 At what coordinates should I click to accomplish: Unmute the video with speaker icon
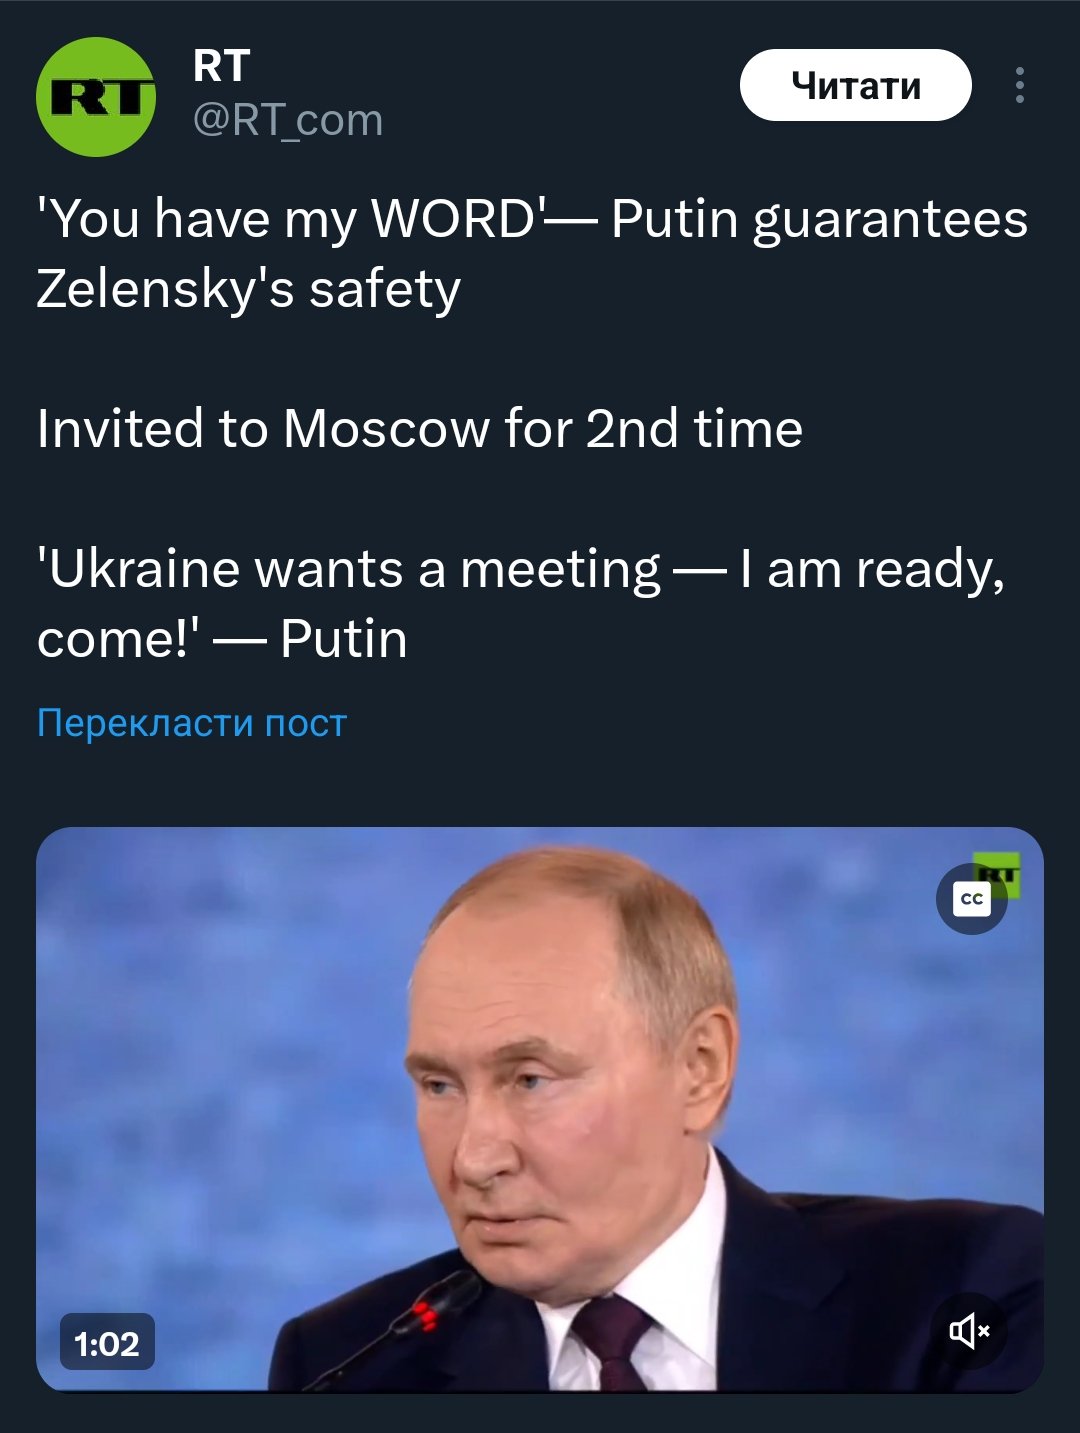coord(969,1331)
